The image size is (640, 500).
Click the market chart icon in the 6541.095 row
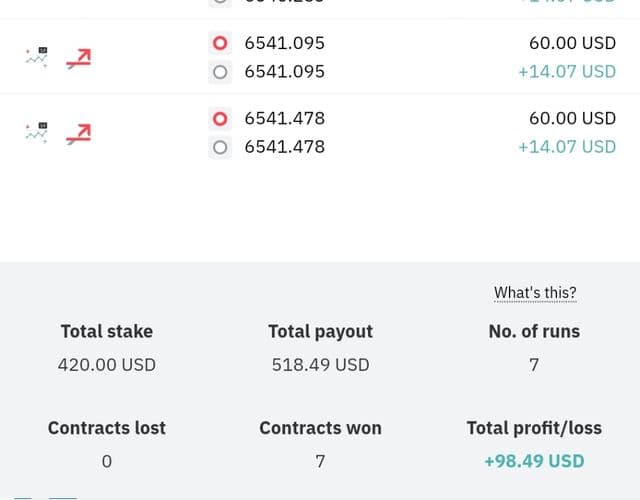[x=37, y=57]
